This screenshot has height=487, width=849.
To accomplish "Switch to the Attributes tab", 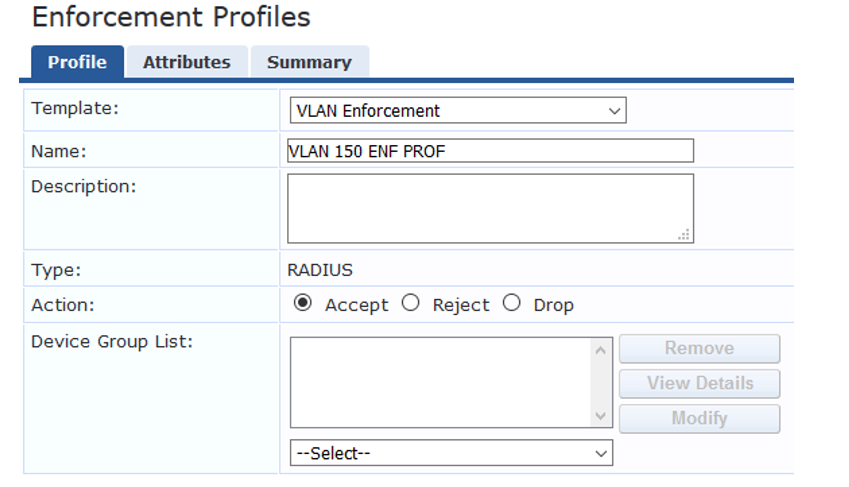I will click(186, 62).
